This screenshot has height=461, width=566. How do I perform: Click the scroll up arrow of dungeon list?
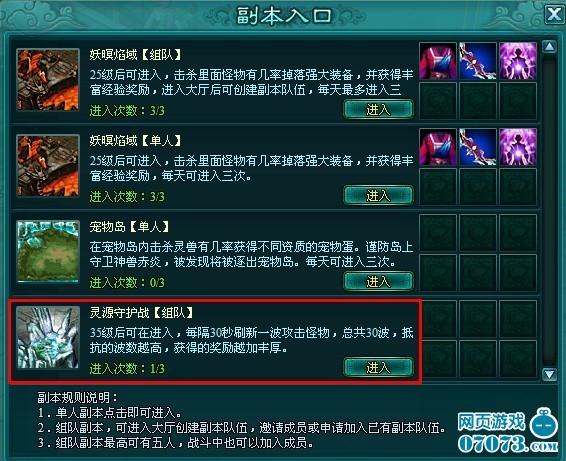549,47
